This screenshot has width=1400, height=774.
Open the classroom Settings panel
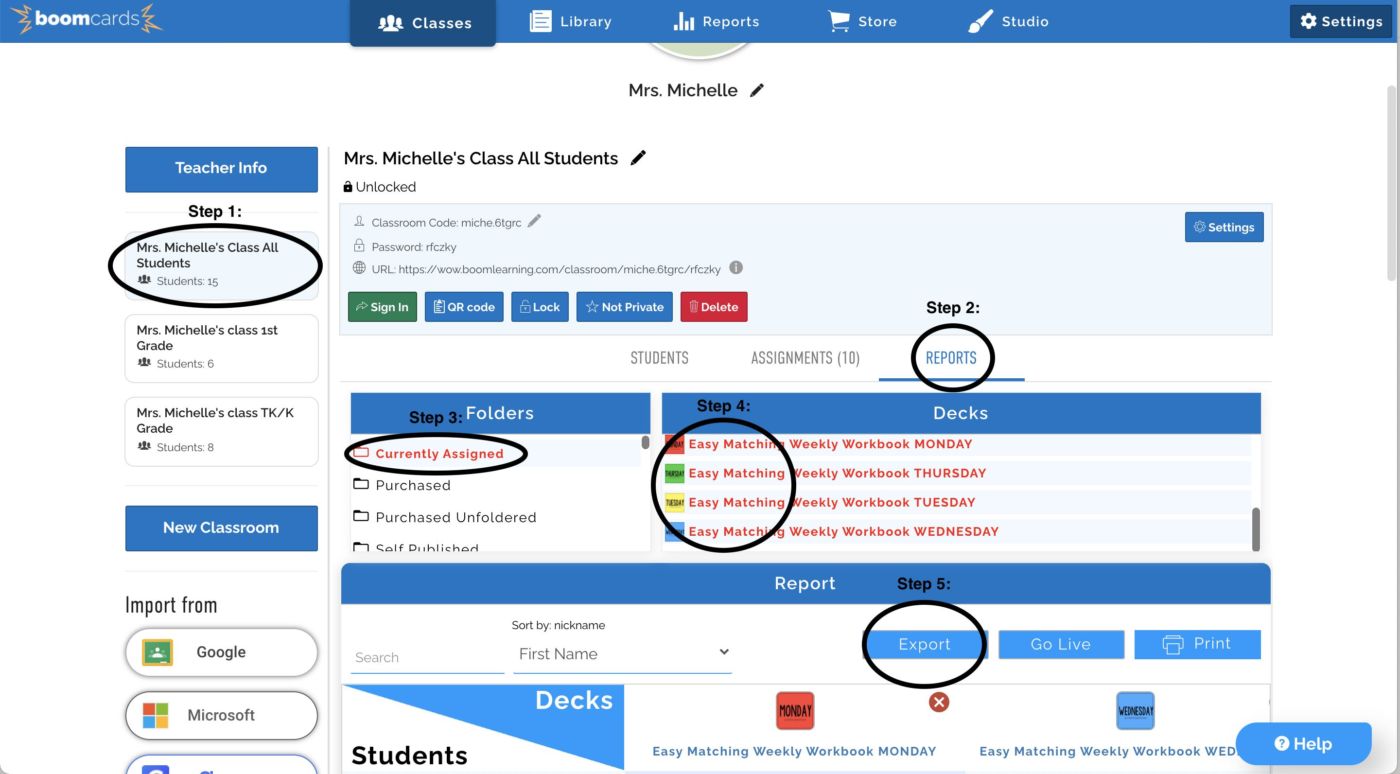(x=1224, y=227)
